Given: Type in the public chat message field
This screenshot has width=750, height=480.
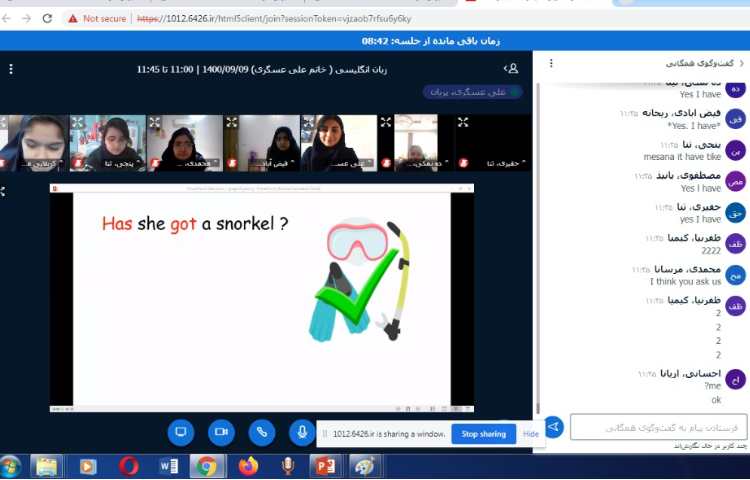Looking at the screenshot, I should [x=658, y=427].
